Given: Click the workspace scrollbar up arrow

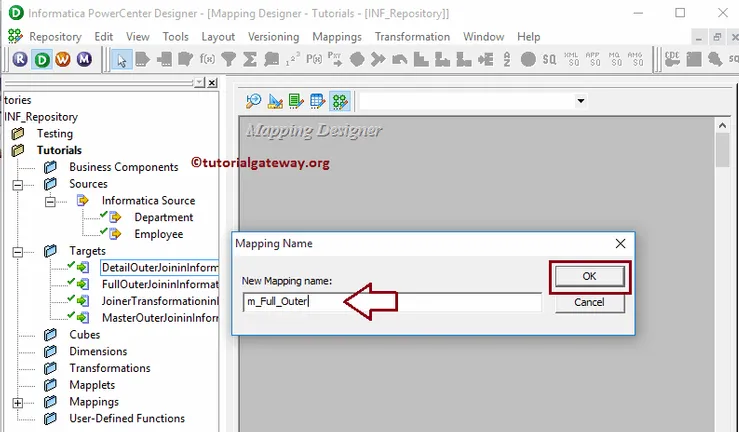Looking at the screenshot, I should click(722, 125).
